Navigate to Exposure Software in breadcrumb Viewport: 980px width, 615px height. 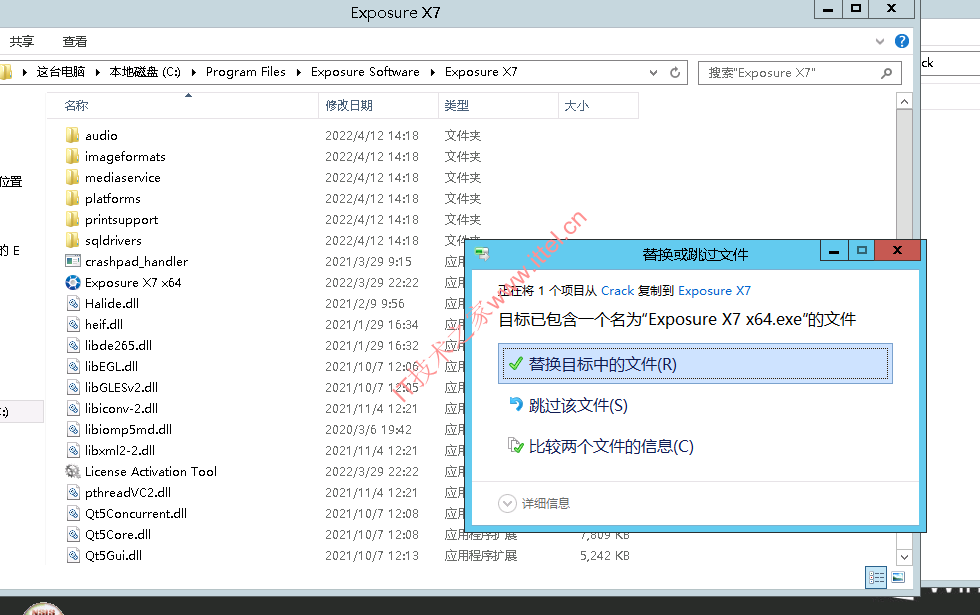(365, 72)
